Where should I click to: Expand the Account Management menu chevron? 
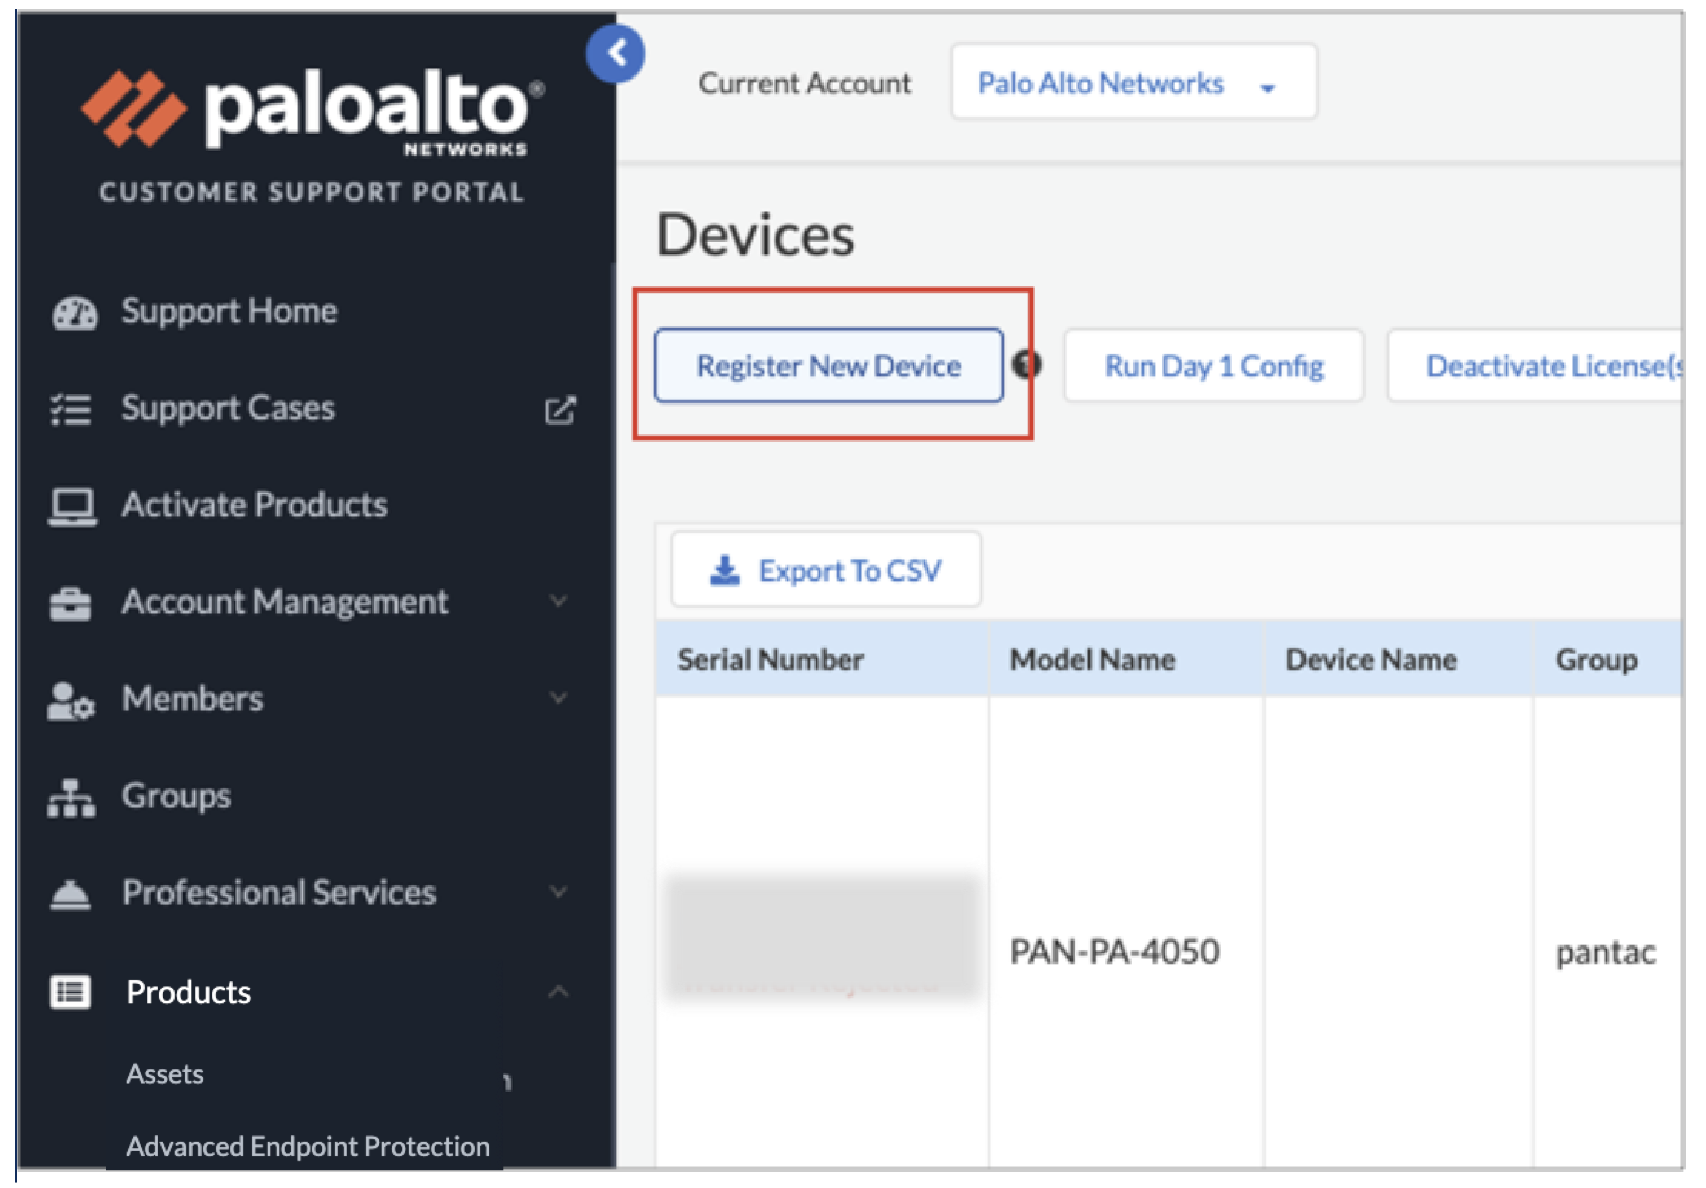pos(559,601)
